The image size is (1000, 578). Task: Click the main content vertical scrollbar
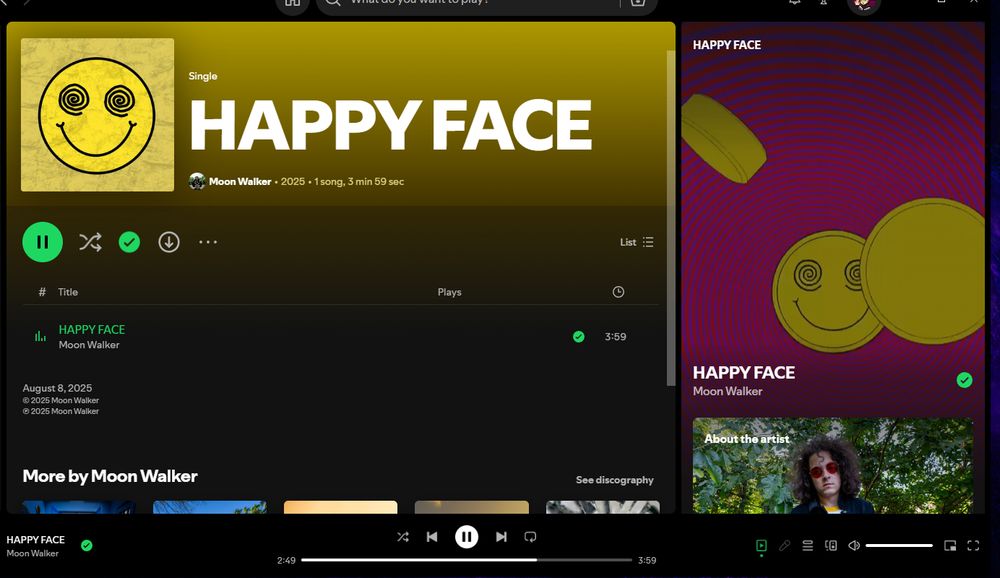click(x=670, y=217)
